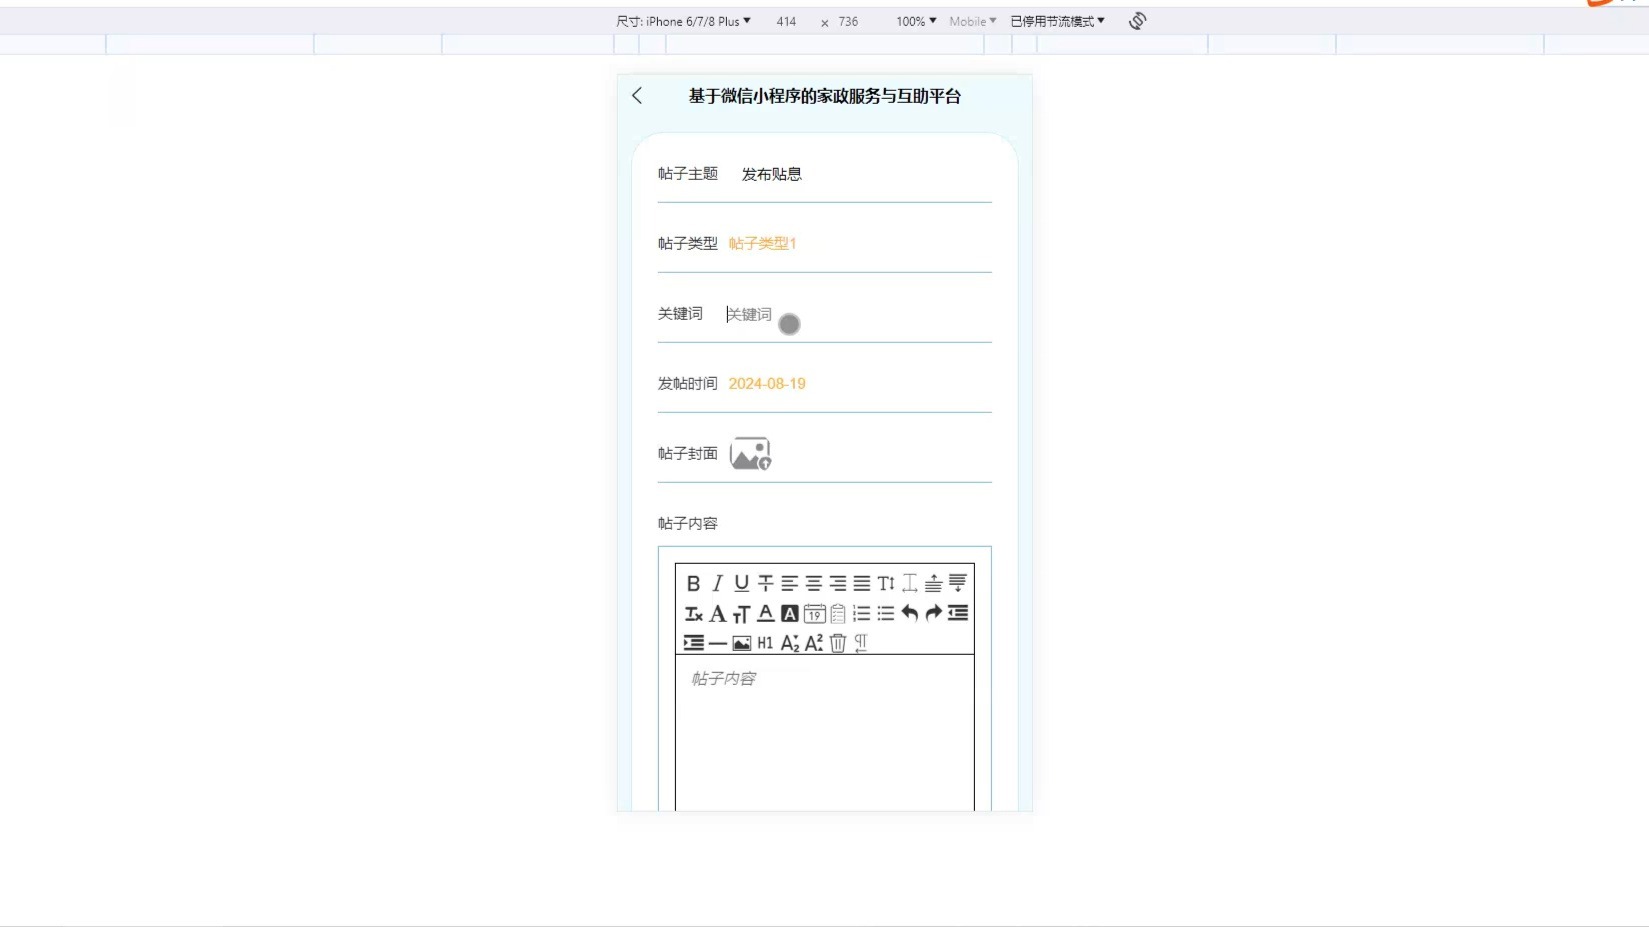Viewport: 1649px width, 927px height.
Task: Open 100% zoom dropdown
Action: click(x=916, y=21)
